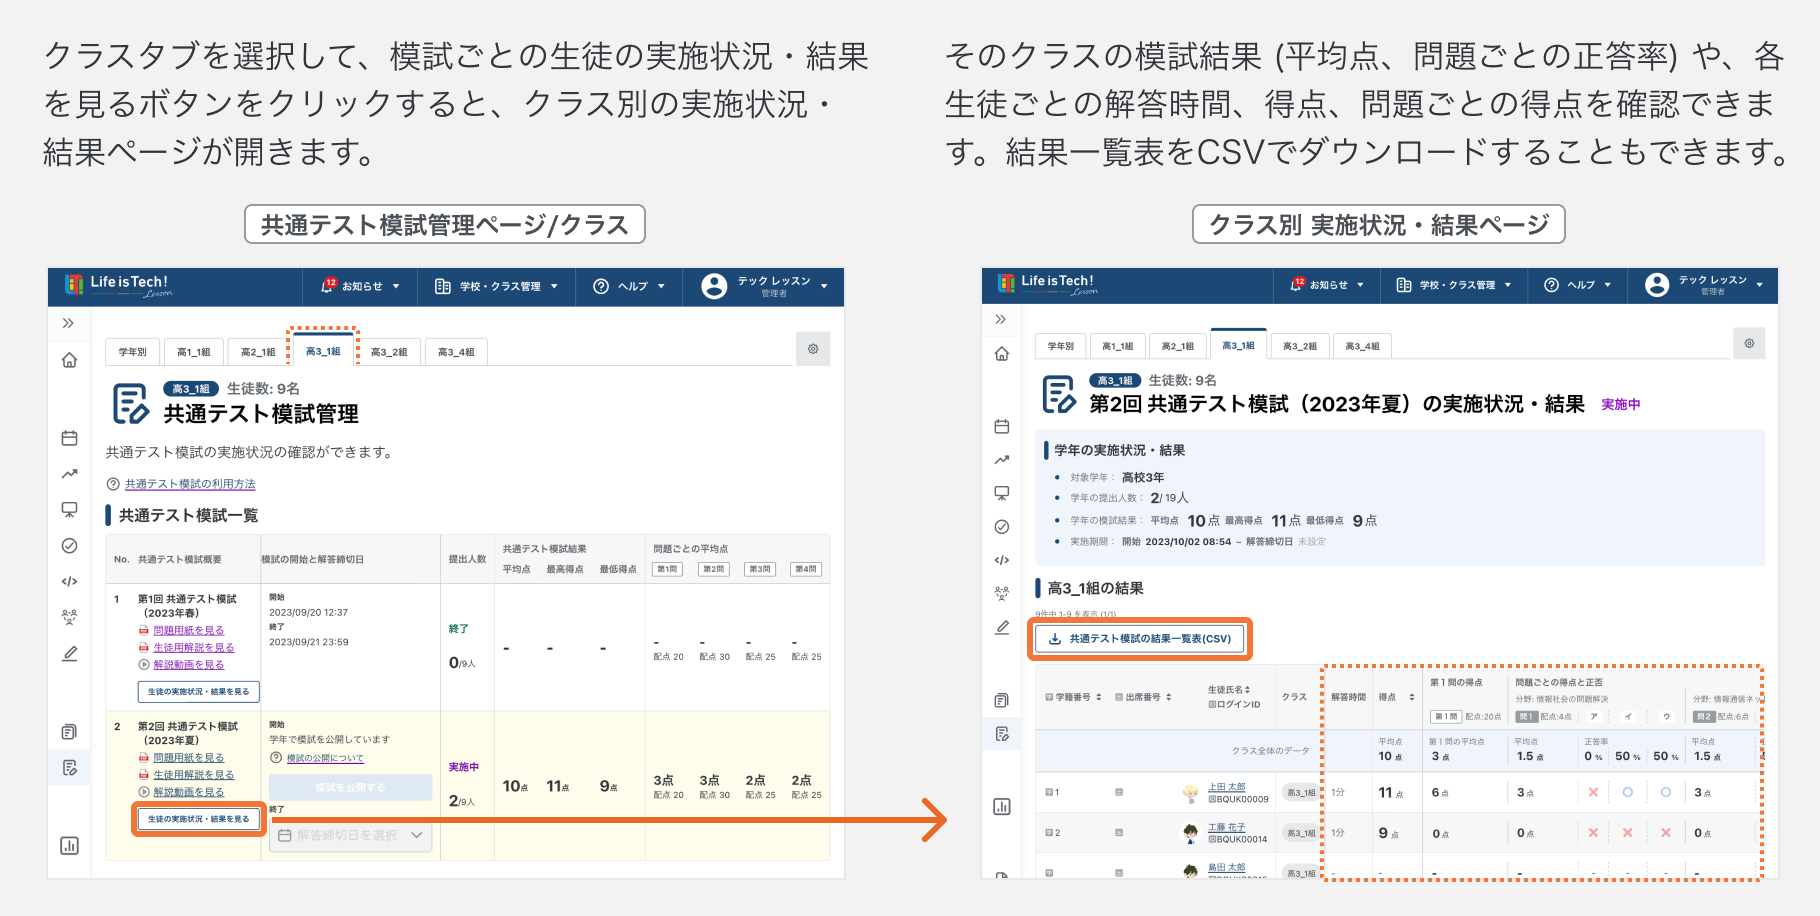Open mock-exam management icon in right screenshot's sidebar
Image resolution: width=1820 pixels, height=916 pixels.
click(1002, 734)
